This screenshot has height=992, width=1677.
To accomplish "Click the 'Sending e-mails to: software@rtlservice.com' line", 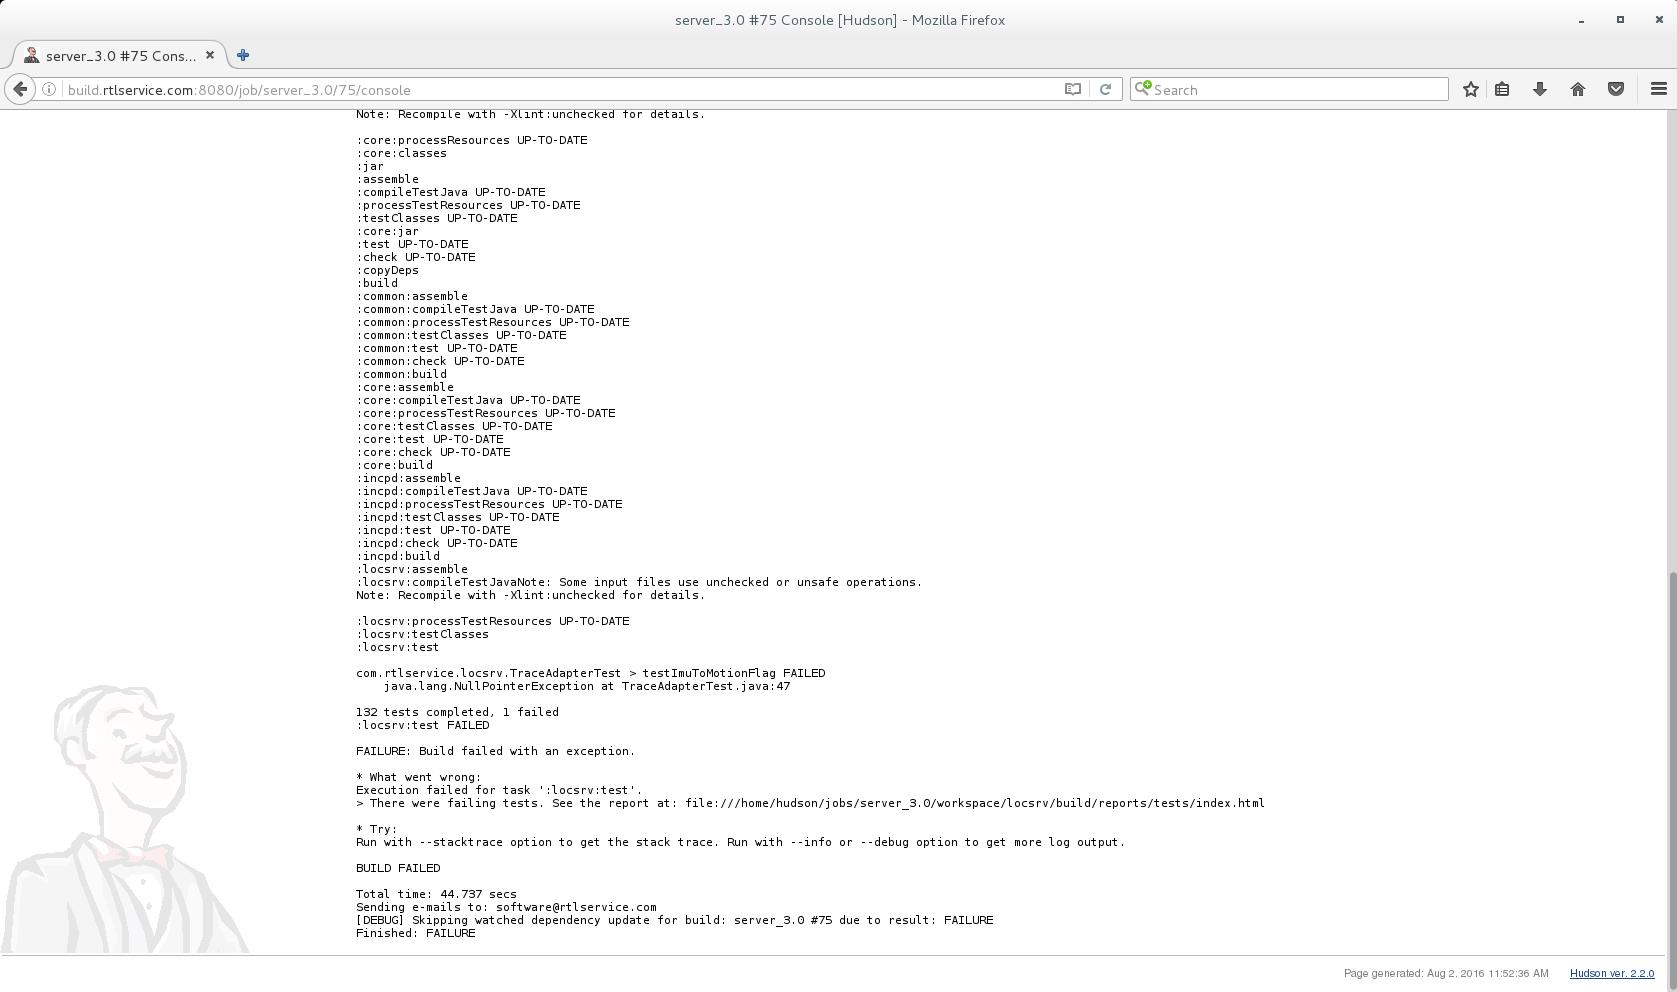I will [506, 907].
